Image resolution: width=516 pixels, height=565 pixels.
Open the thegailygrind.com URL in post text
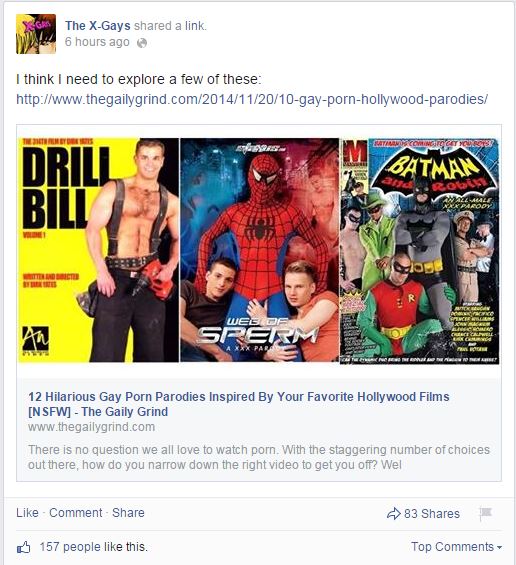coord(252,99)
